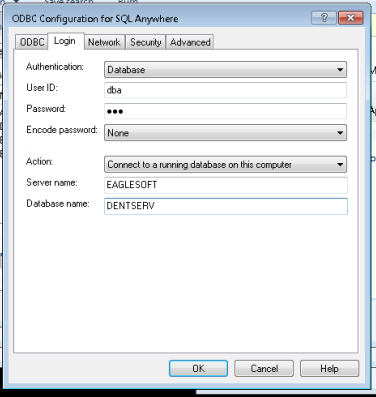The image size is (376, 397).
Task: Open the Advanced tab
Action: [190, 42]
